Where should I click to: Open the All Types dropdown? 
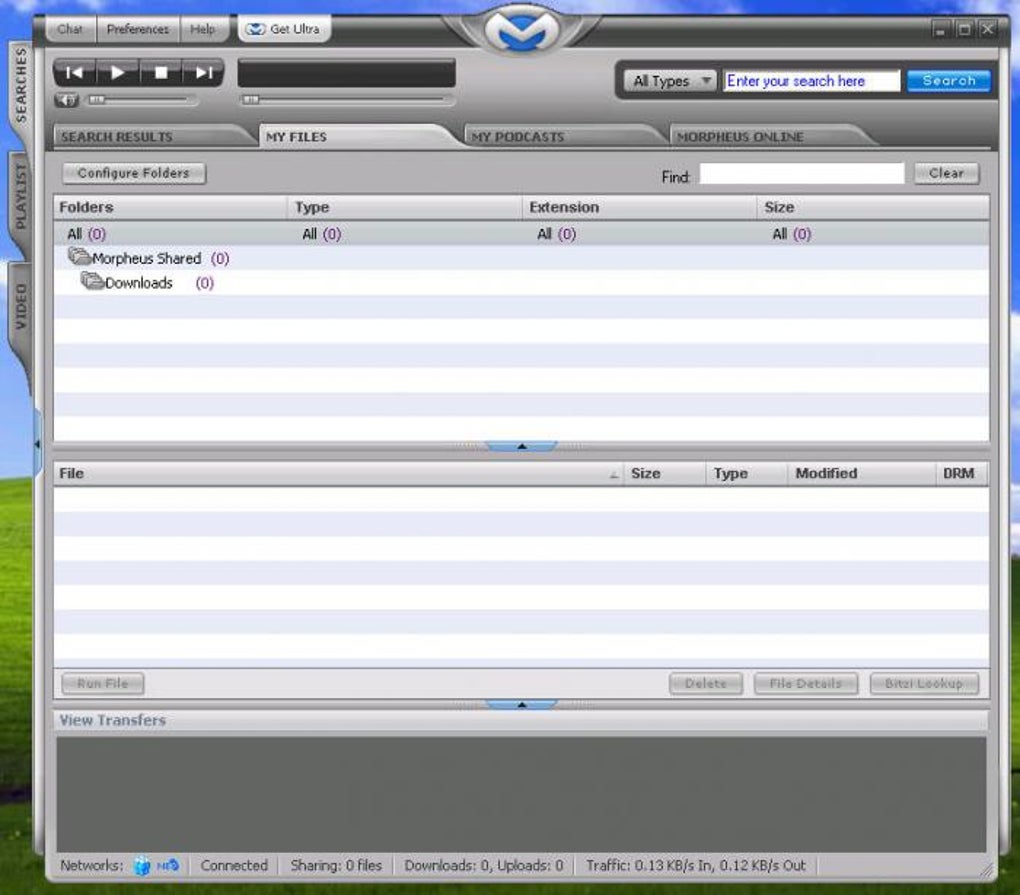[671, 81]
